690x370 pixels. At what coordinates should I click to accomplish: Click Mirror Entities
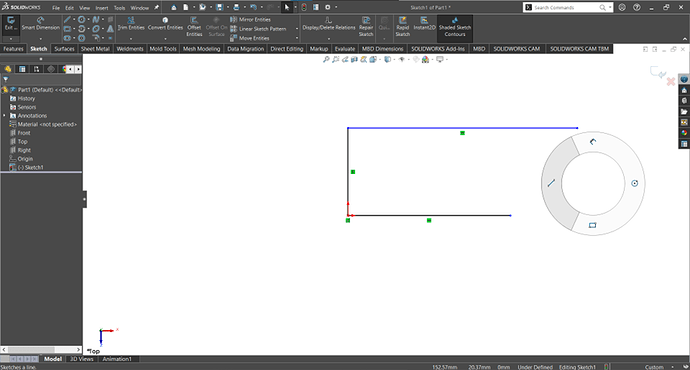click(x=250, y=19)
